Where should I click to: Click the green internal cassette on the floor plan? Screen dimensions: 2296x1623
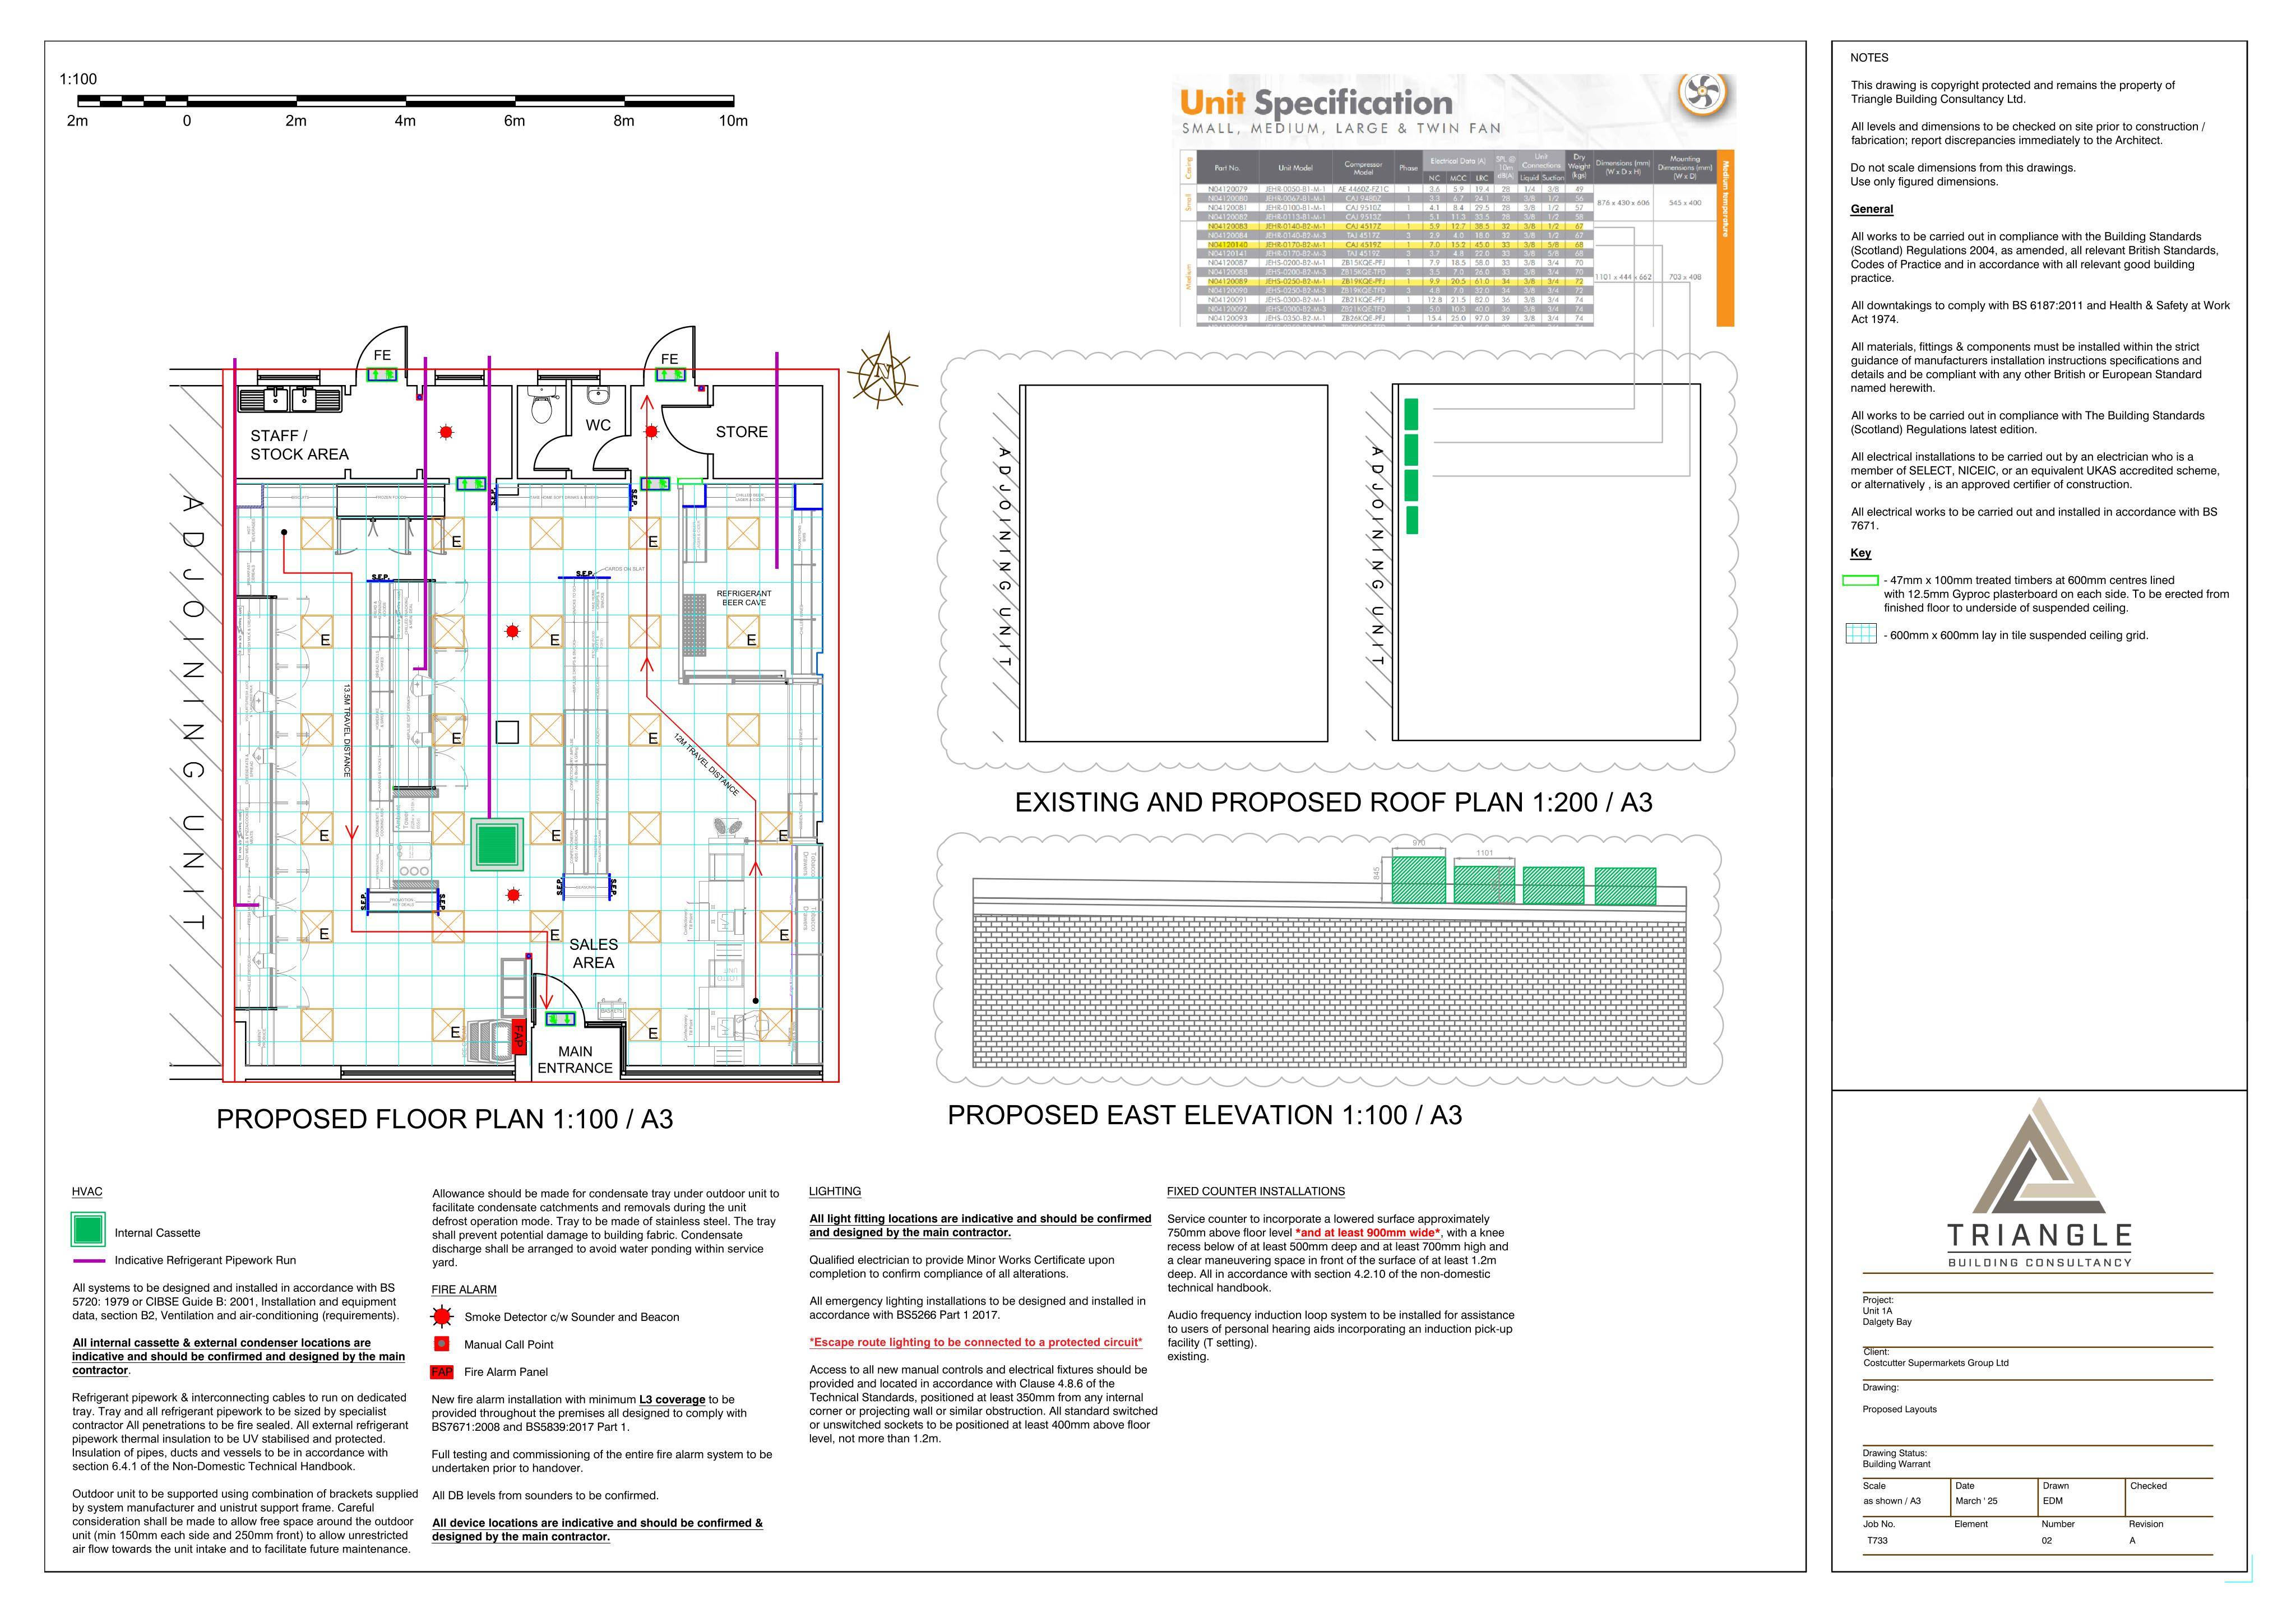click(x=497, y=845)
